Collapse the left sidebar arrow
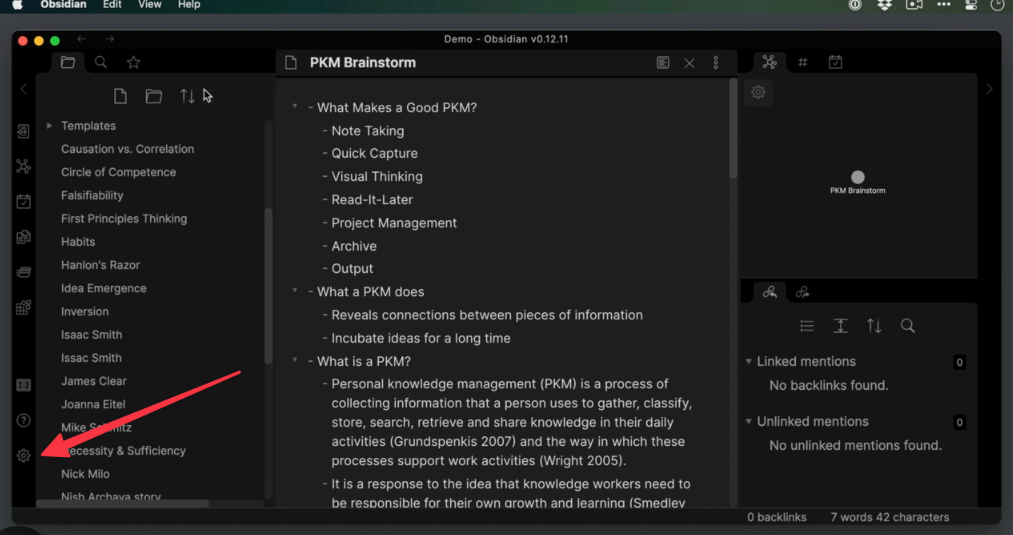Screen dimensions: 1013x535 (23, 89)
